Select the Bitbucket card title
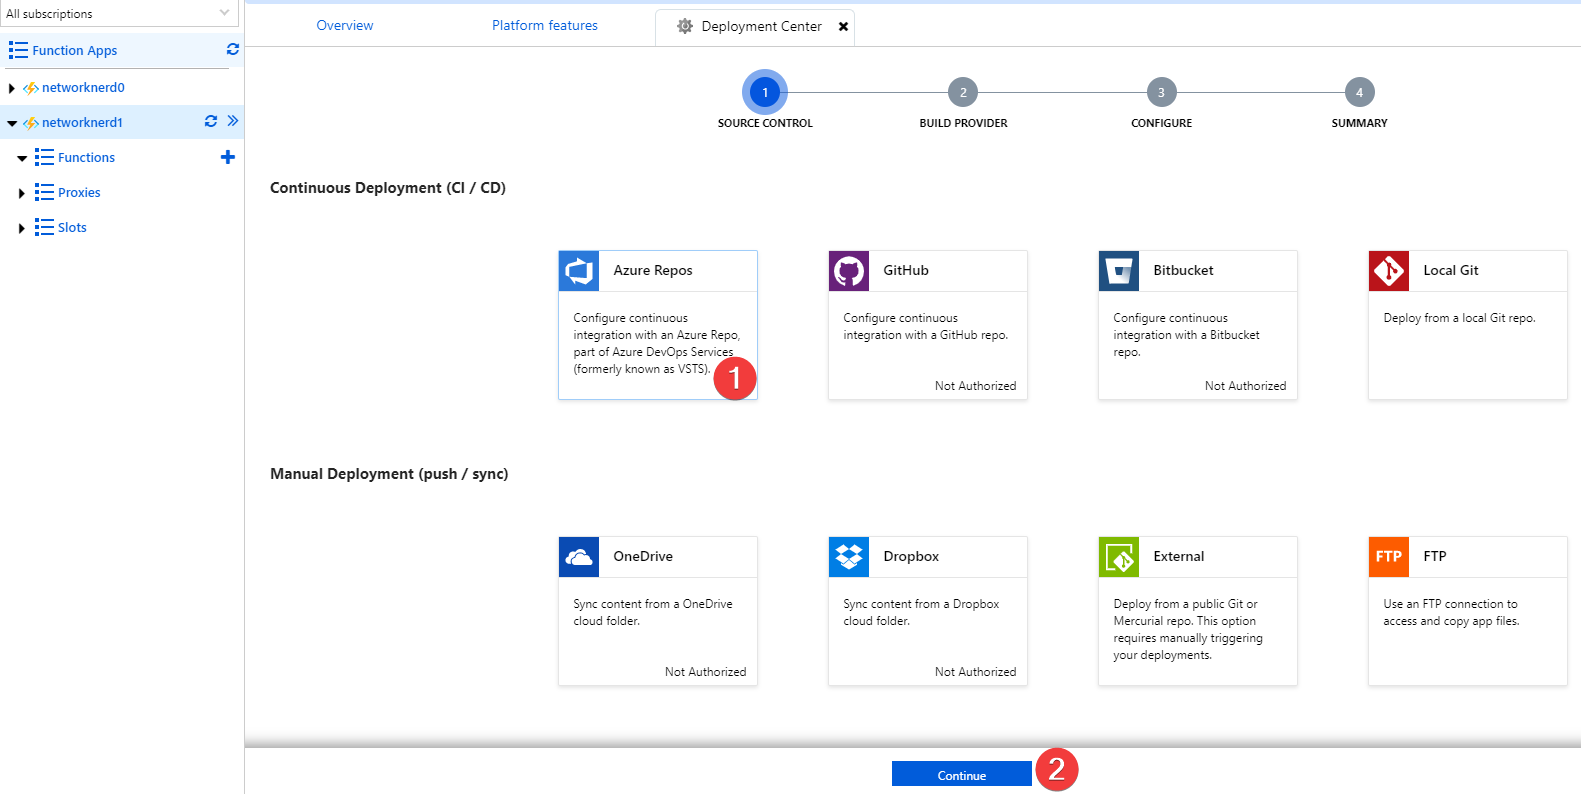1581x794 pixels. tap(1183, 271)
